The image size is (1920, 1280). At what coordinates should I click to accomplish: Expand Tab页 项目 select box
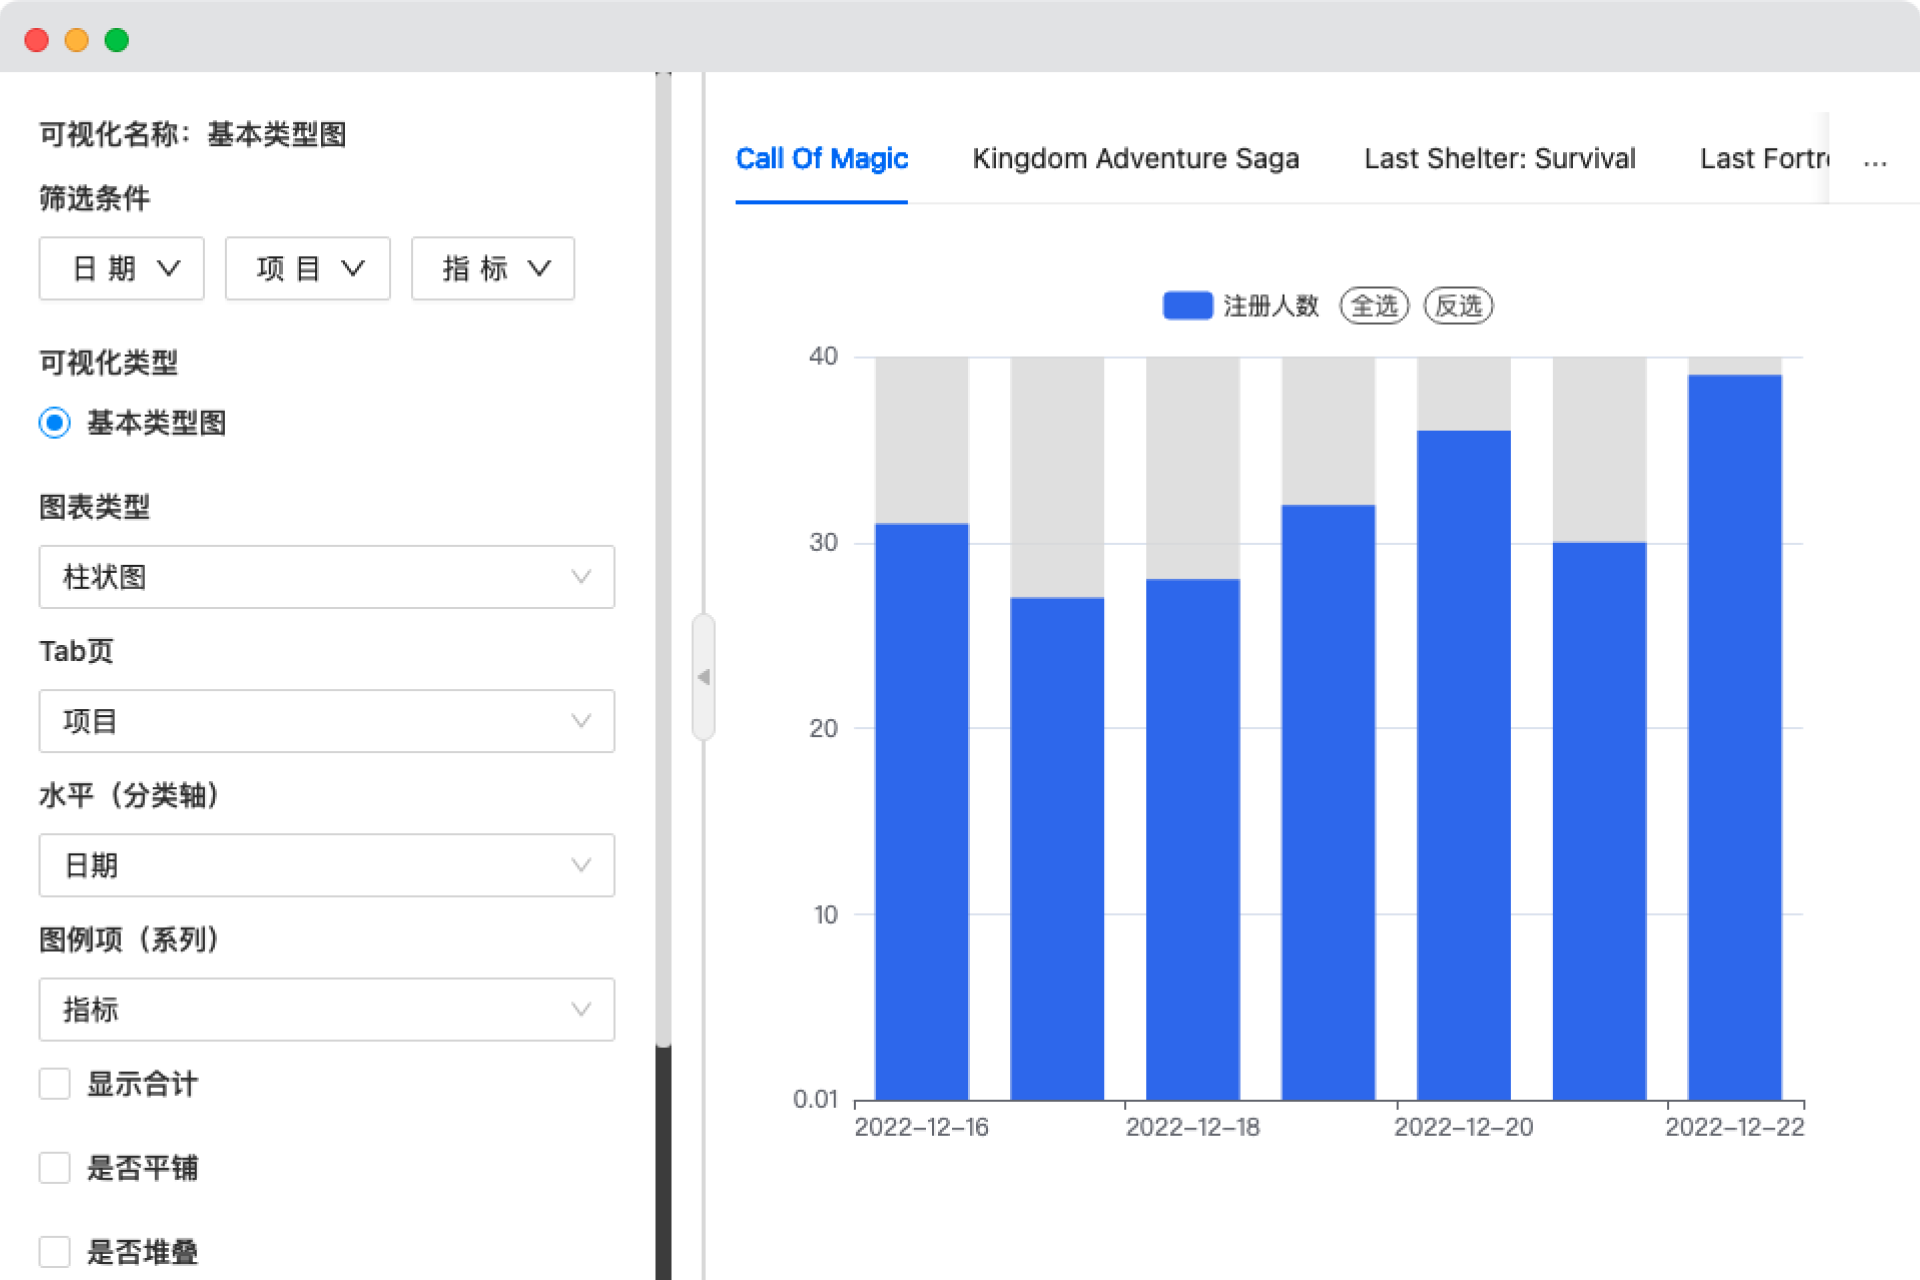click(327, 721)
